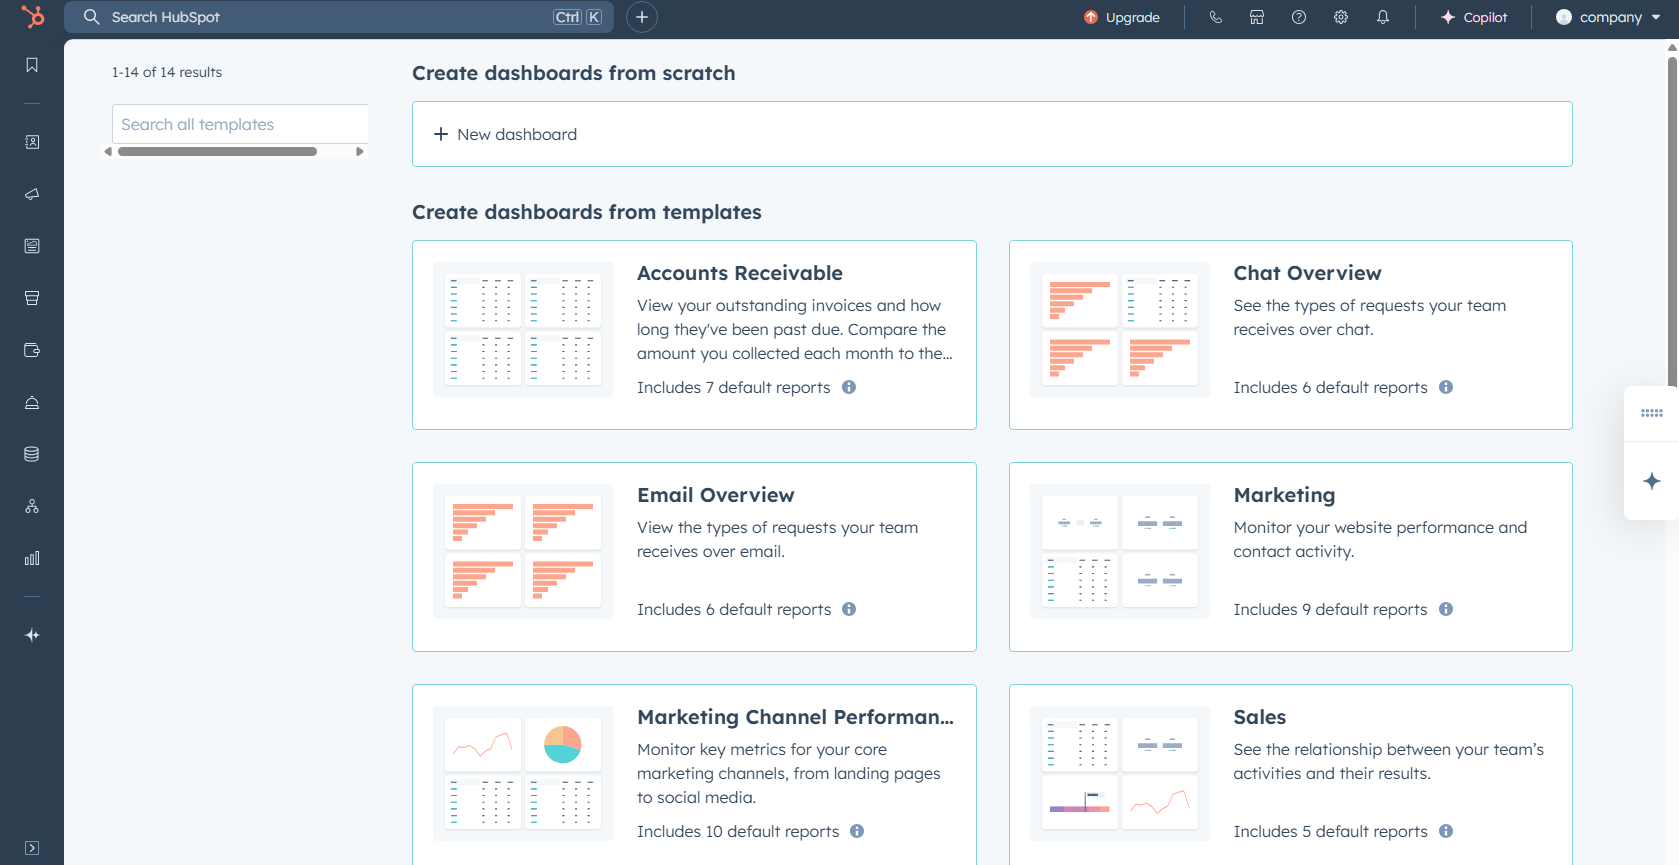Open the Reporting bar chart sidebar icon
The image size is (1679, 865).
click(32, 558)
